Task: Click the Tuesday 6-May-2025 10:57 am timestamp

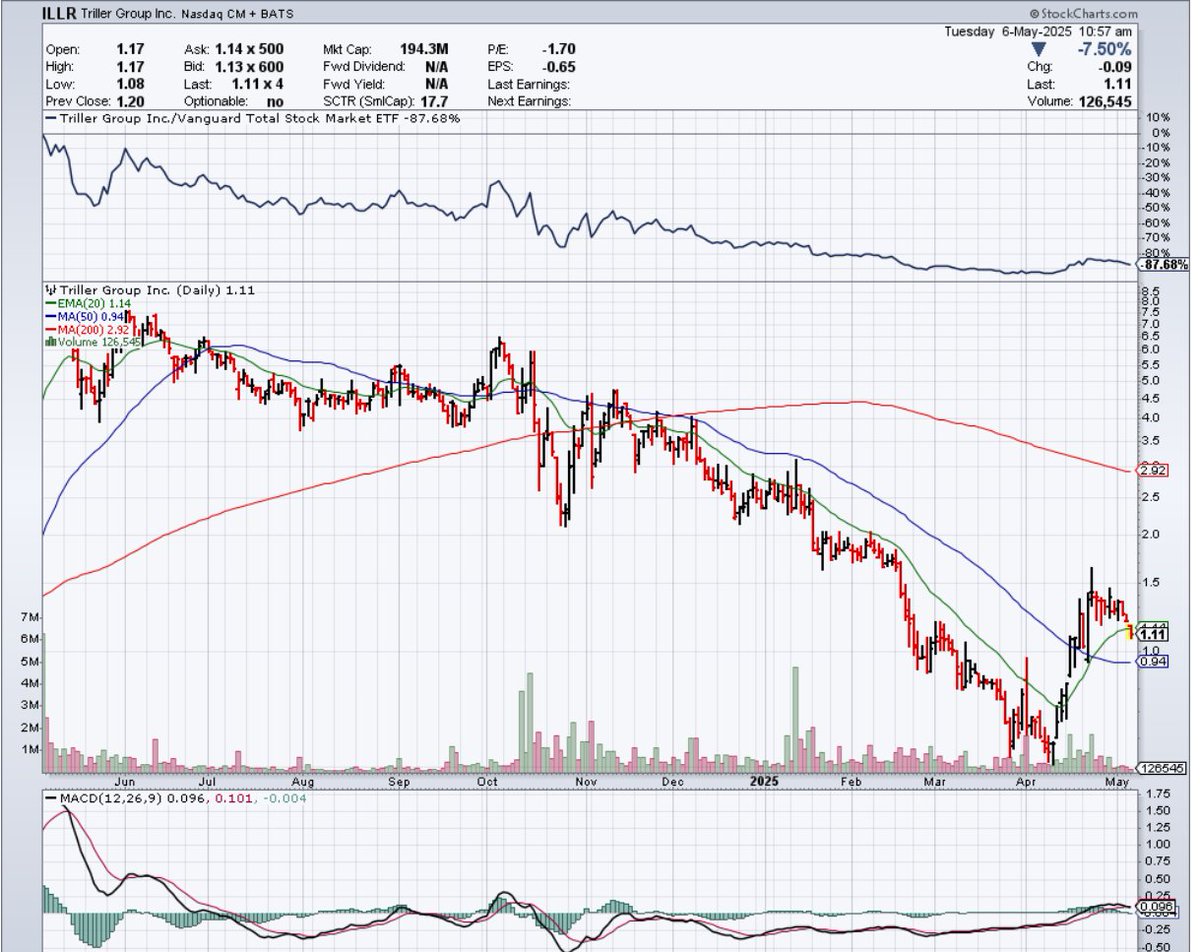Action: tap(1039, 31)
